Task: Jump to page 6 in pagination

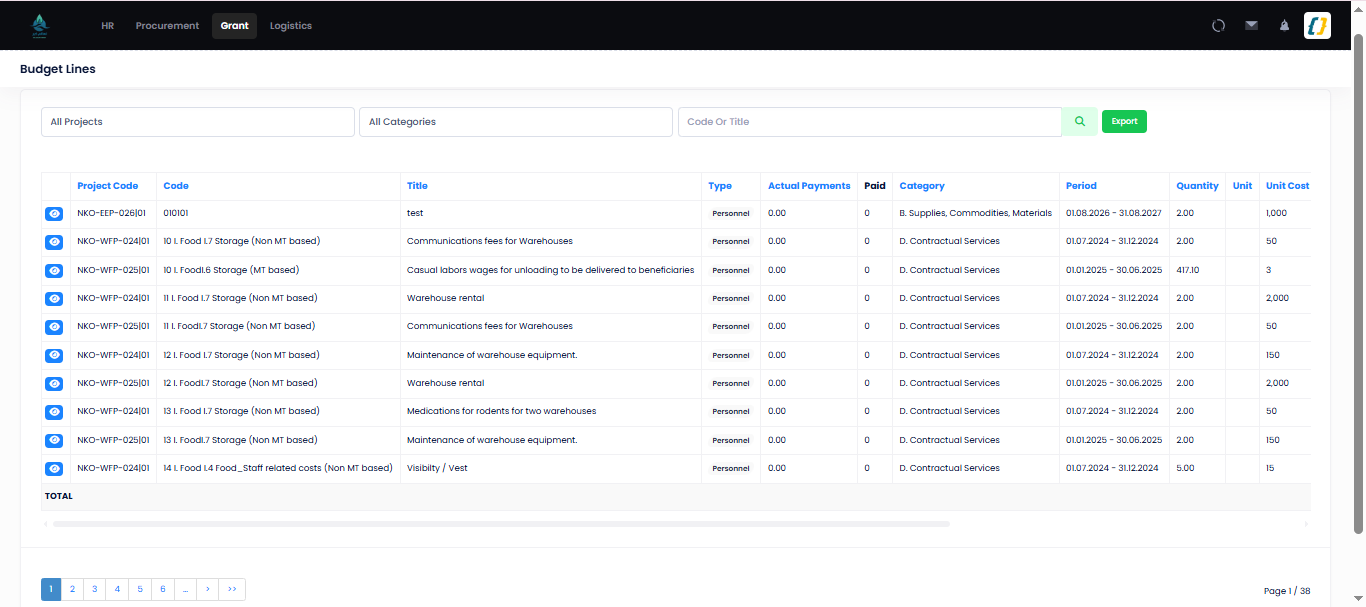Action: pos(163,590)
